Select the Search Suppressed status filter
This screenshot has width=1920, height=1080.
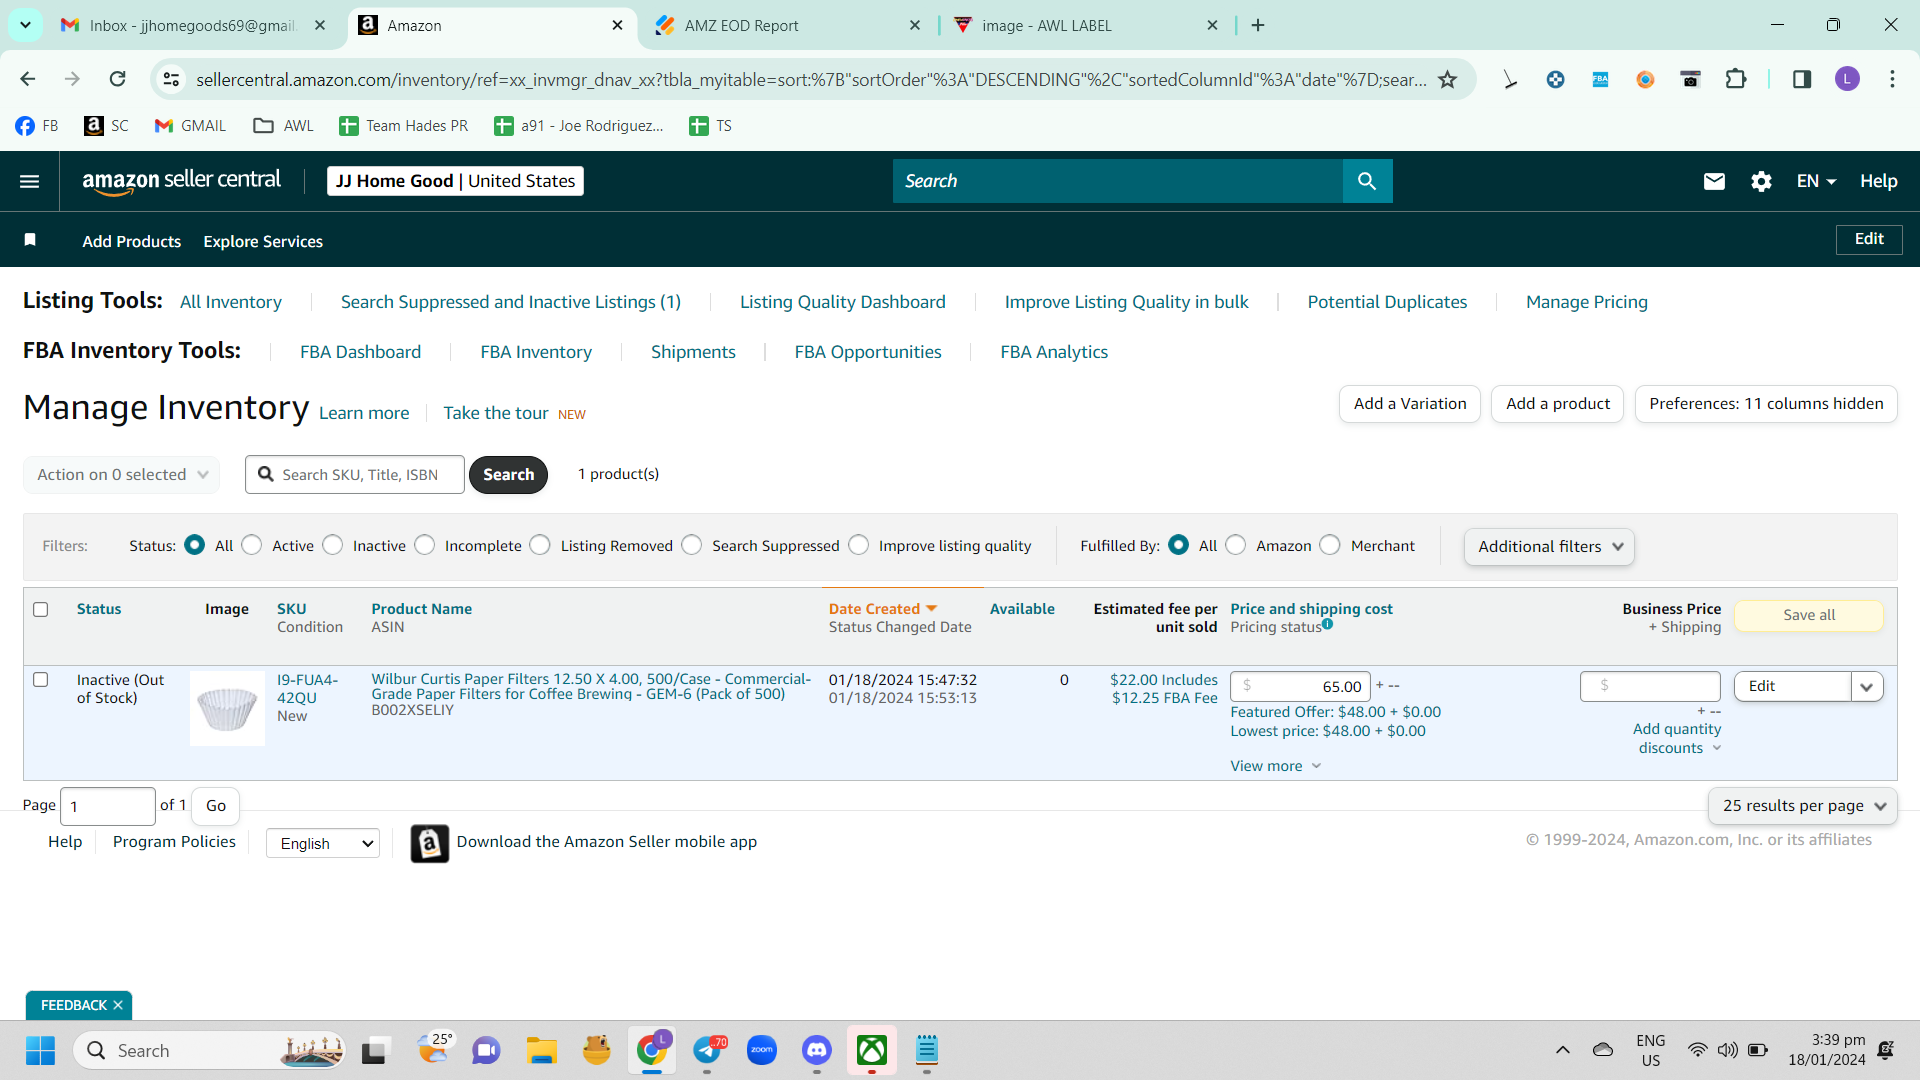click(692, 545)
